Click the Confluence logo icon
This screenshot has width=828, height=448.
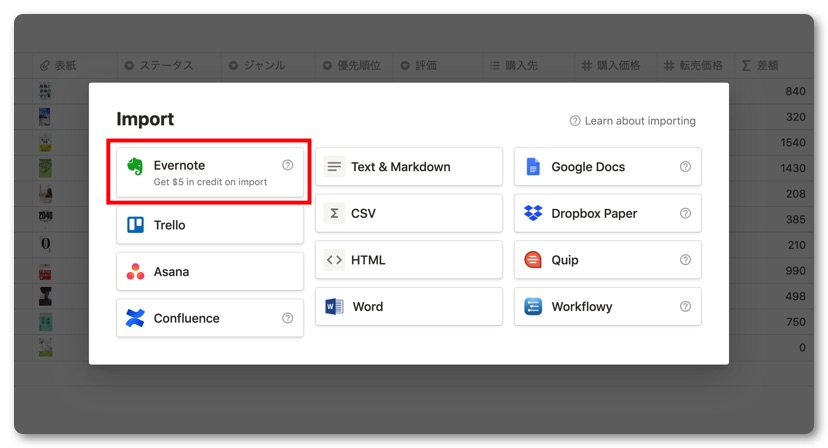coord(135,318)
